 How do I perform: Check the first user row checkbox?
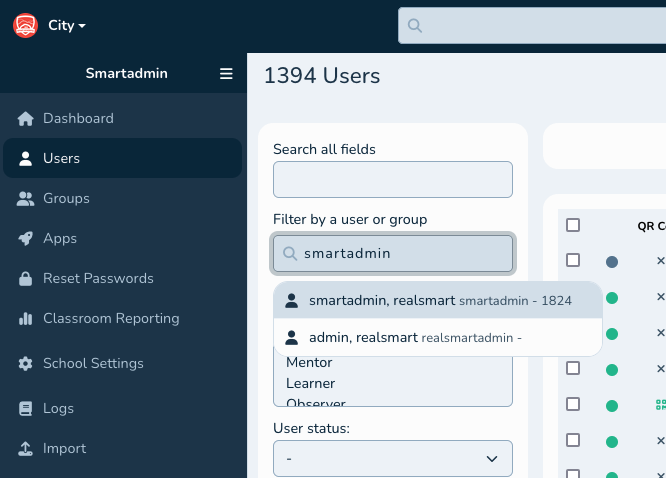(573, 260)
